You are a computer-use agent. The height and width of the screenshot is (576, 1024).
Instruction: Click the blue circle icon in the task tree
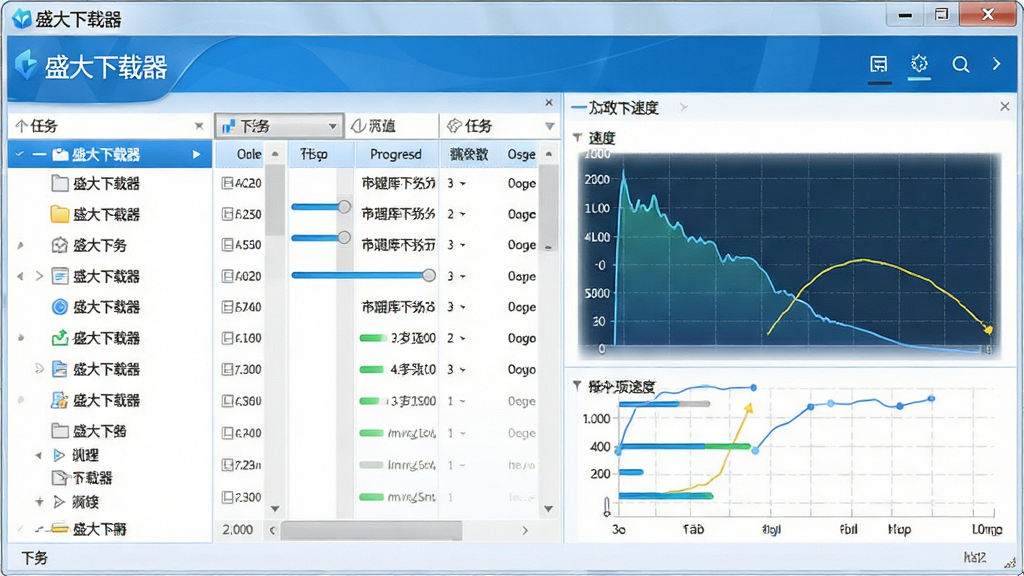click(59, 307)
